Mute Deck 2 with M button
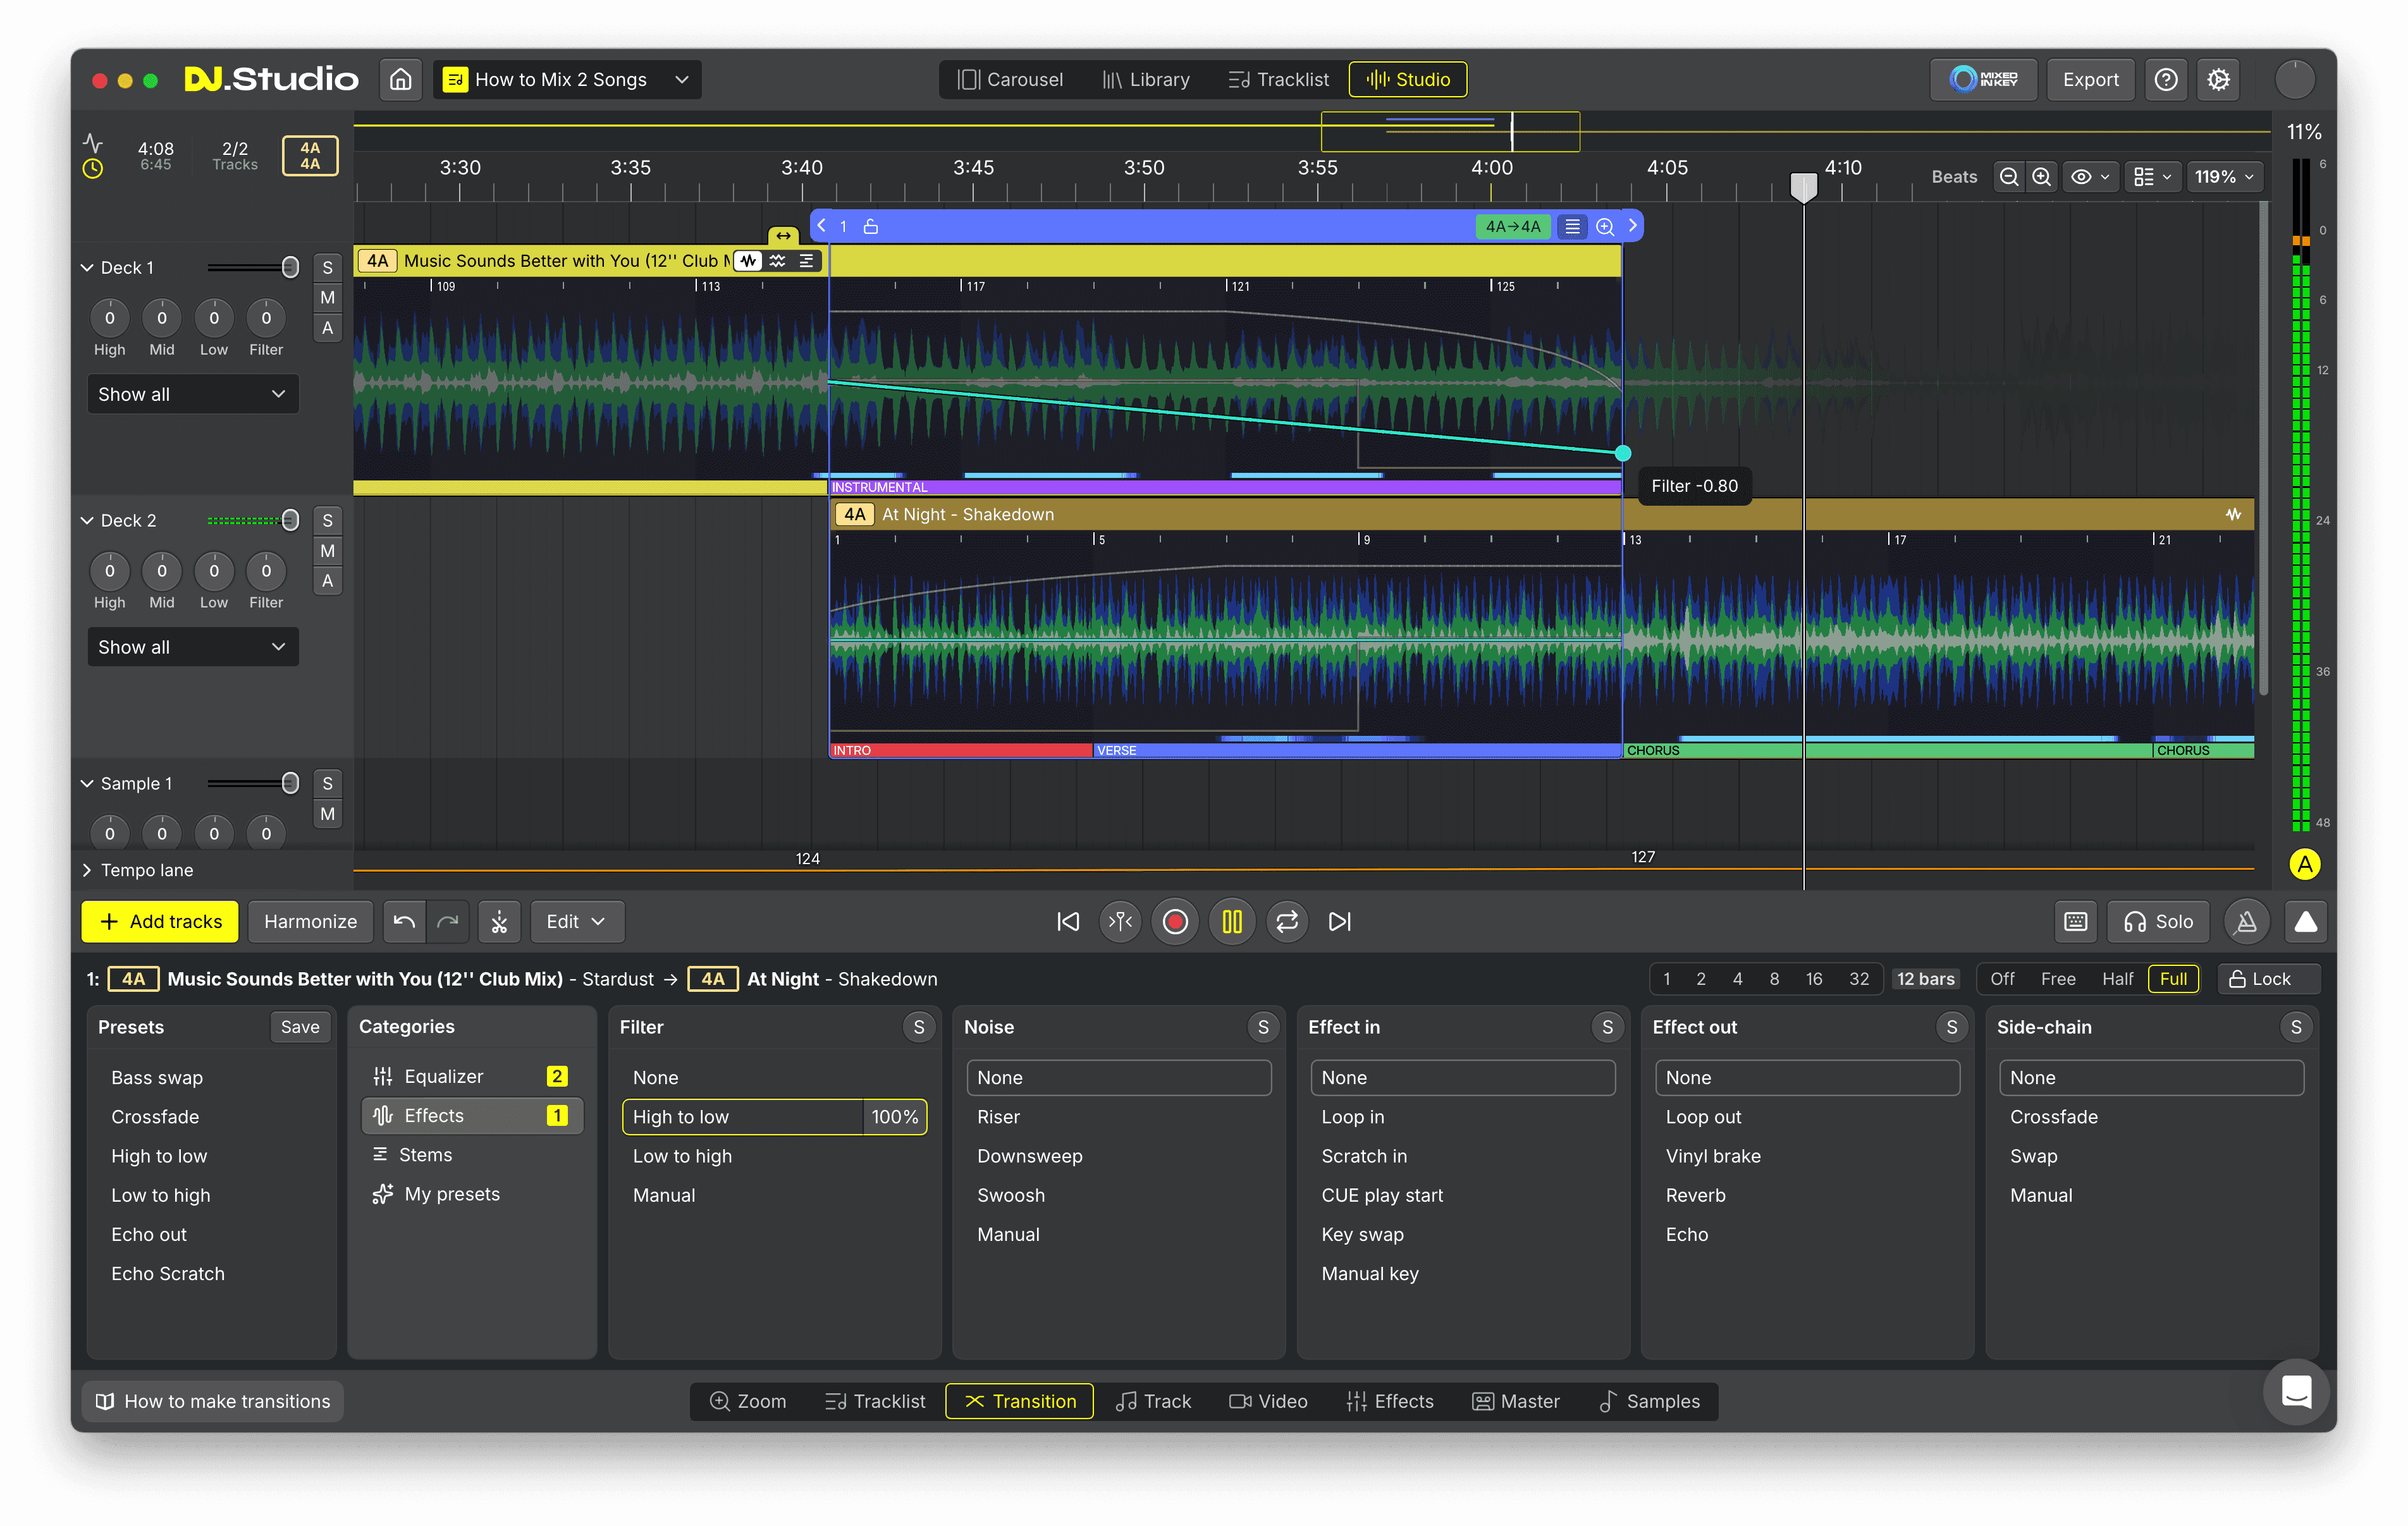 coord(327,550)
